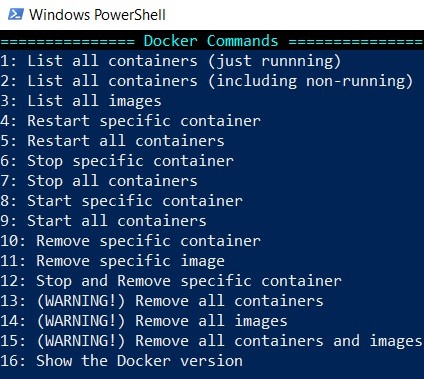424x379 pixels.
Task: Click the PowerShell icon in the title bar
Action: [16, 14]
